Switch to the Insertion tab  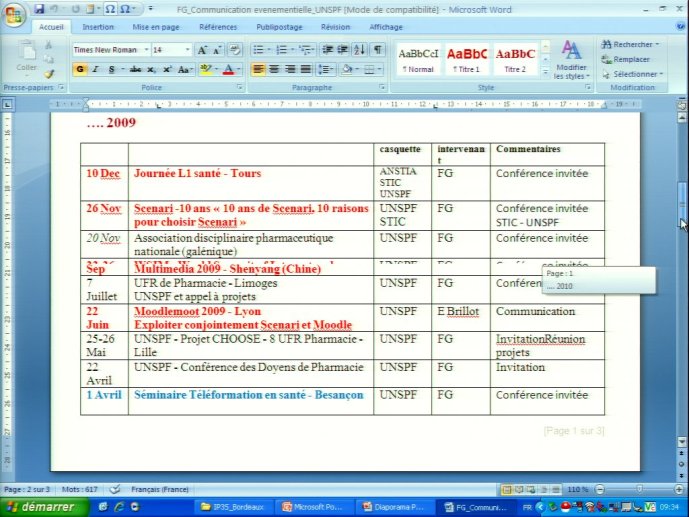pyautogui.click(x=98, y=27)
